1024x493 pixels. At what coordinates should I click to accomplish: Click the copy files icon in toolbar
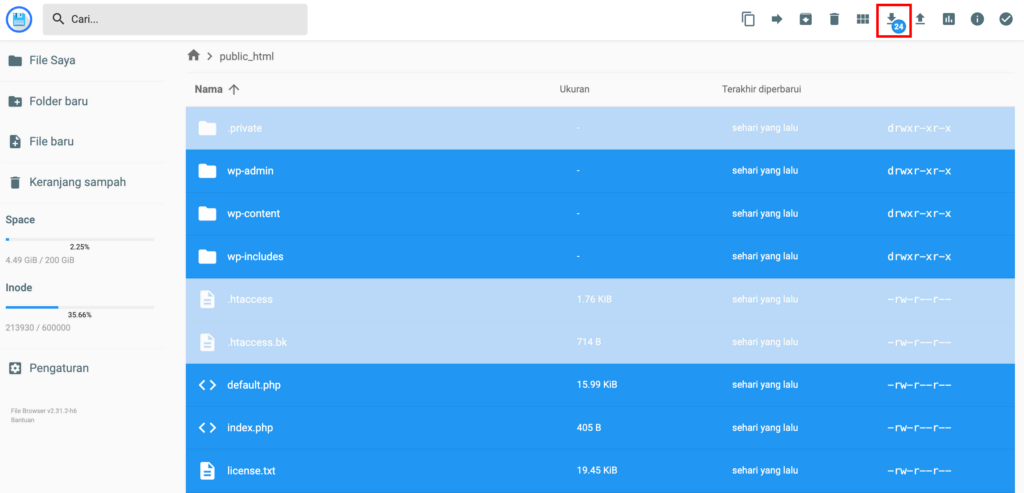tap(748, 19)
